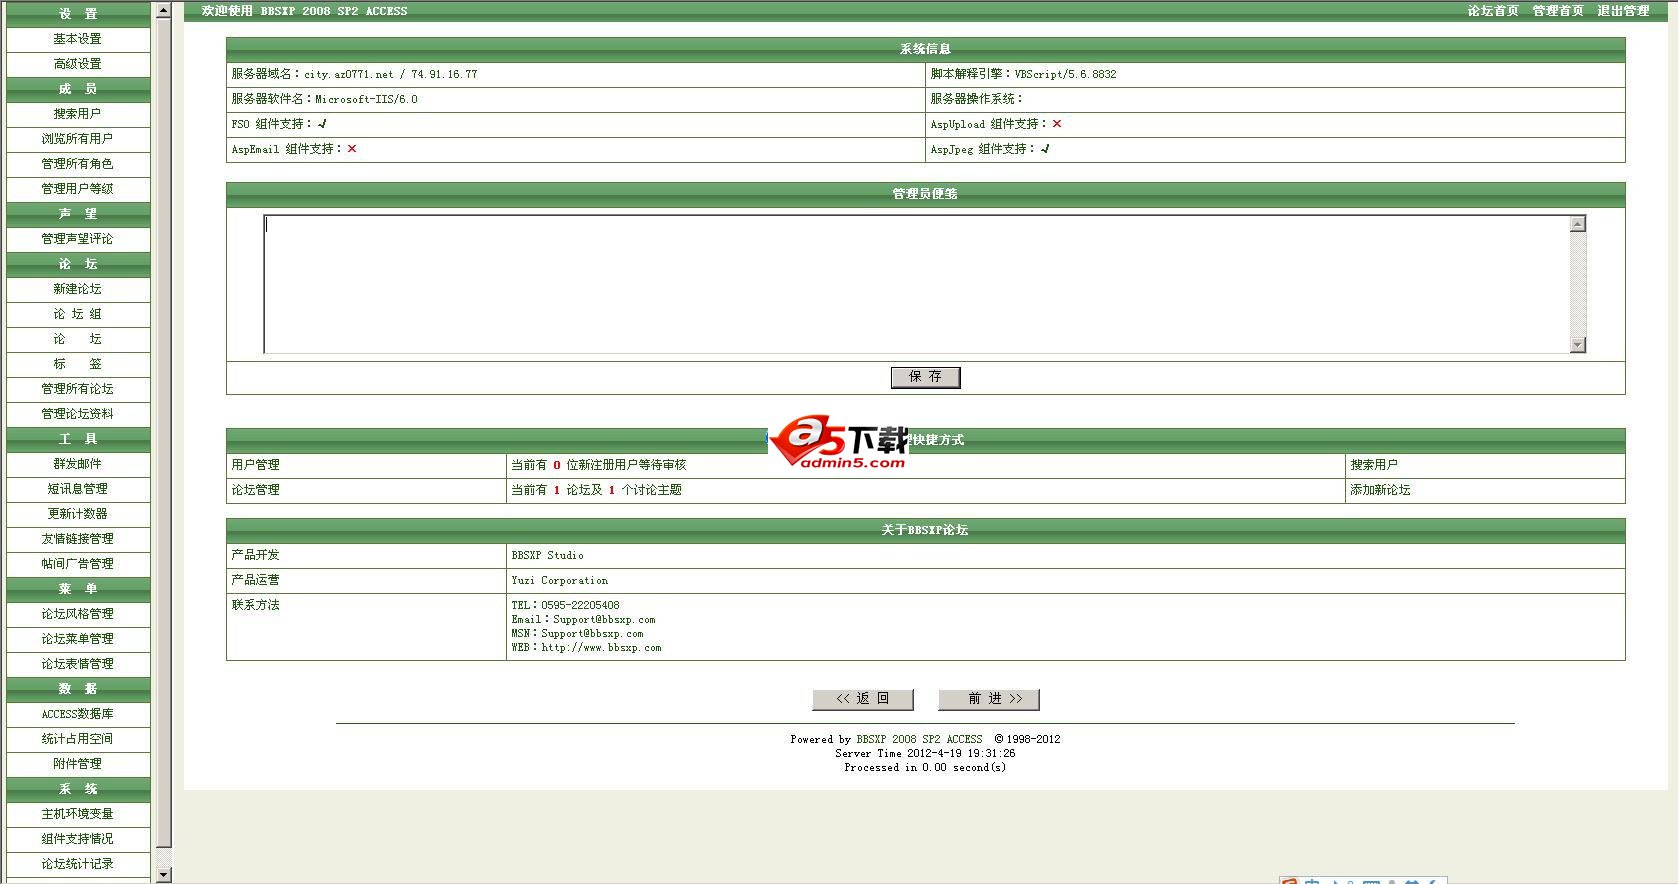Go to 管理所有角色

[77, 164]
